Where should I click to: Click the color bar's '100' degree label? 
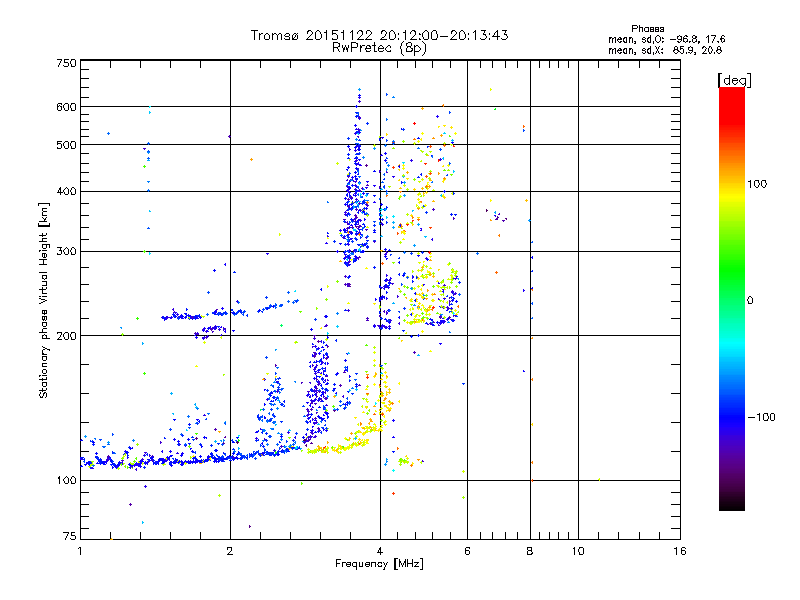757,184
